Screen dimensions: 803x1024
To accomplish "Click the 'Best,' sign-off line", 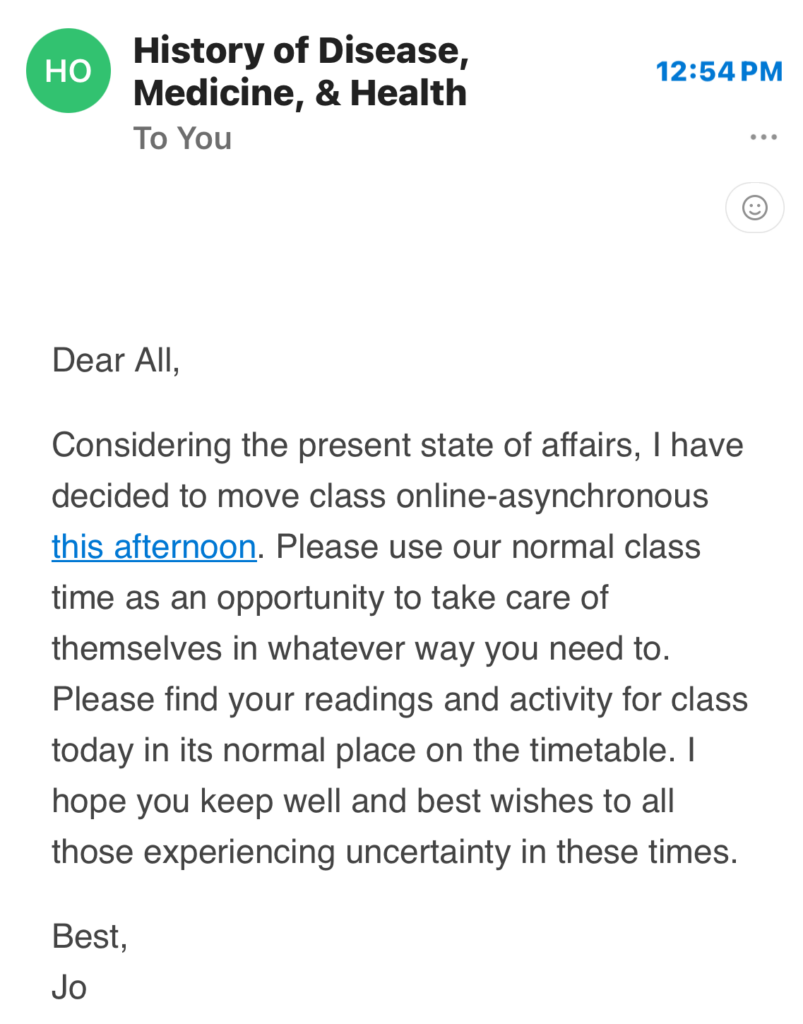I will coord(90,936).
